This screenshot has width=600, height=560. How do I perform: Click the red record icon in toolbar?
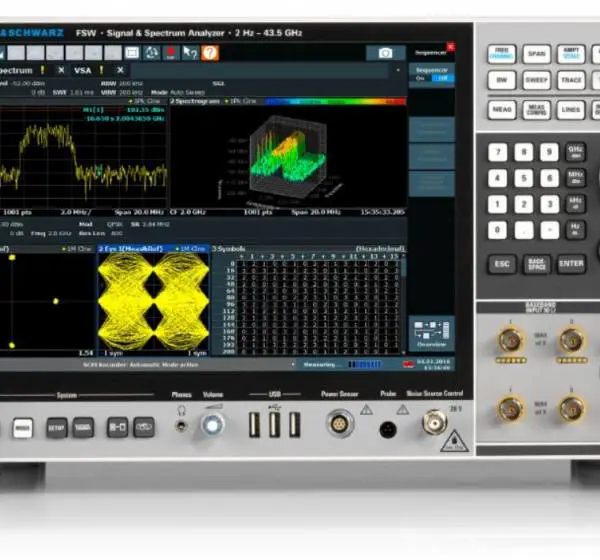click(171, 53)
